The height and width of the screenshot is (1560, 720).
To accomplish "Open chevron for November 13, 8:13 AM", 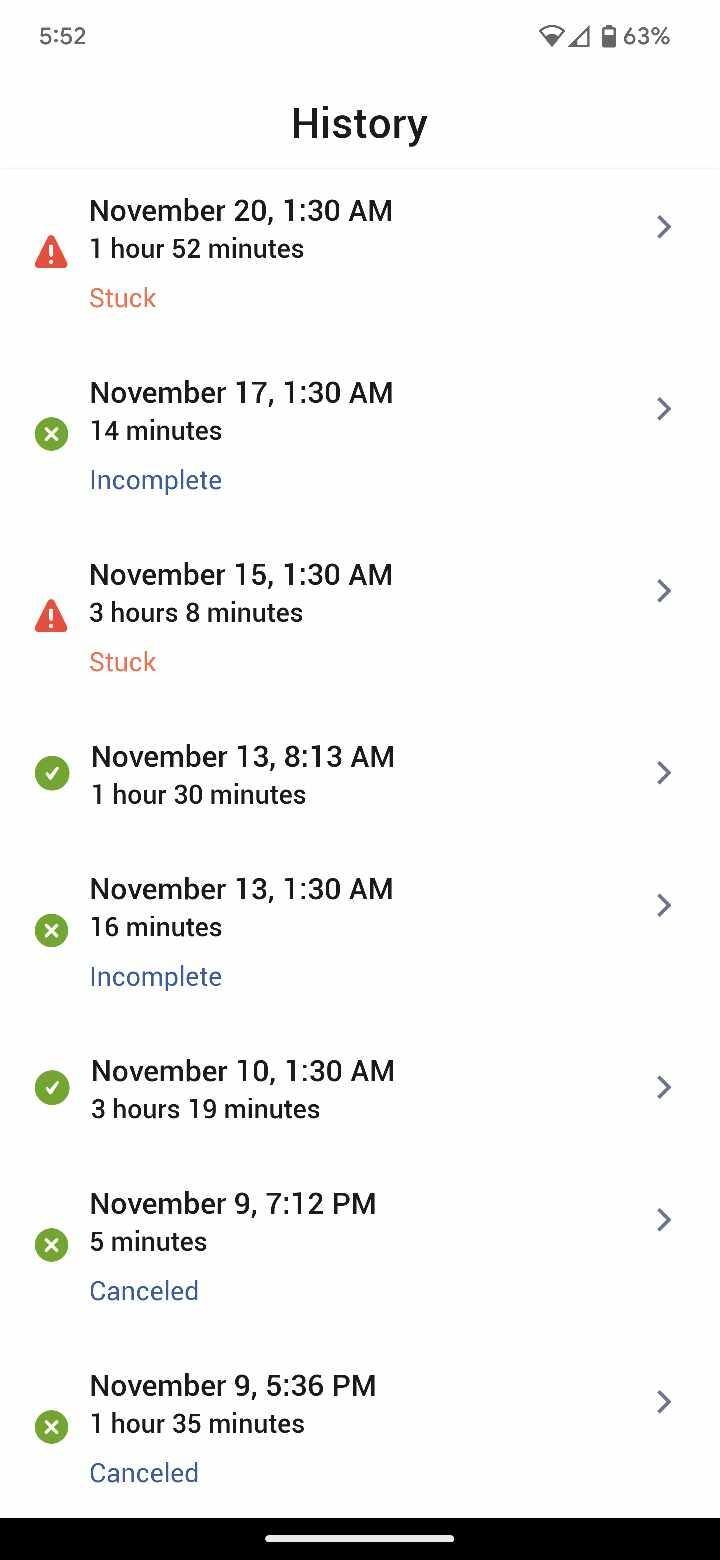I will [663, 773].
